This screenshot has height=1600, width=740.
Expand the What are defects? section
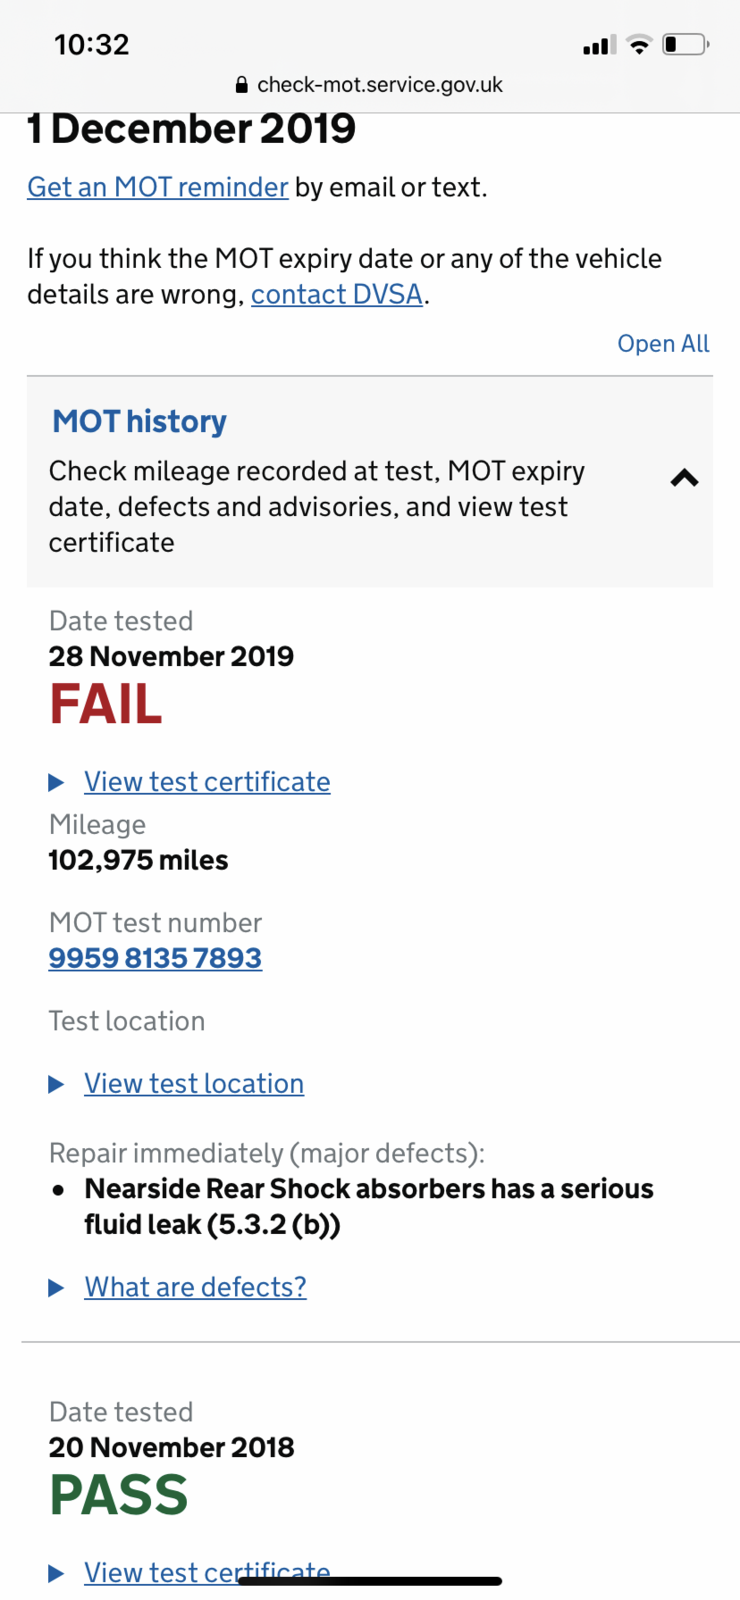coord(195,1287)
